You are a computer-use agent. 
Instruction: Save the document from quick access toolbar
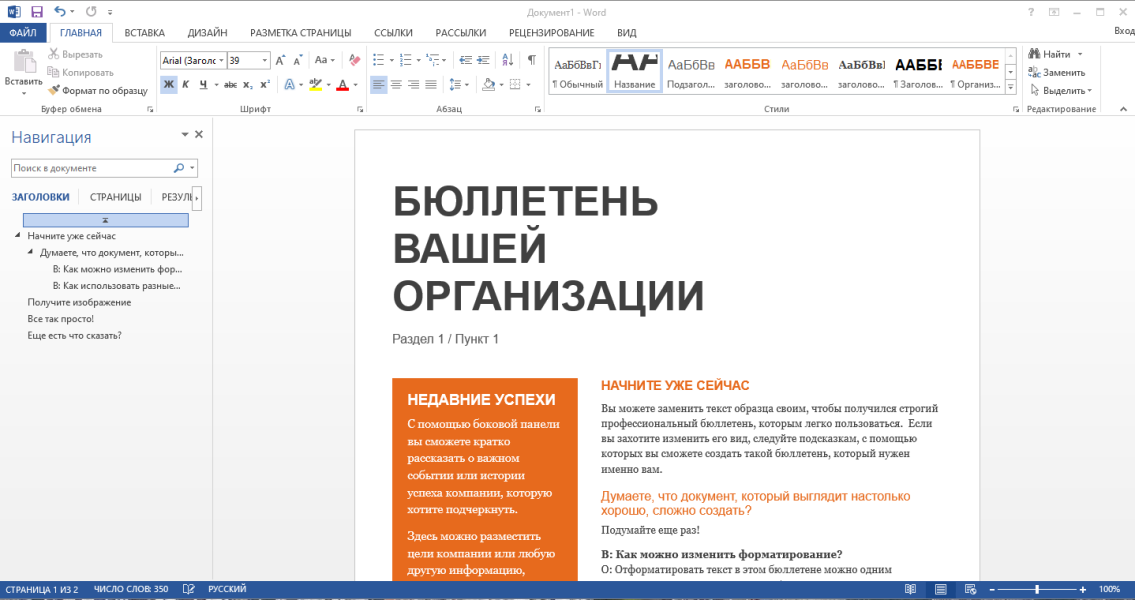(37, 12)
